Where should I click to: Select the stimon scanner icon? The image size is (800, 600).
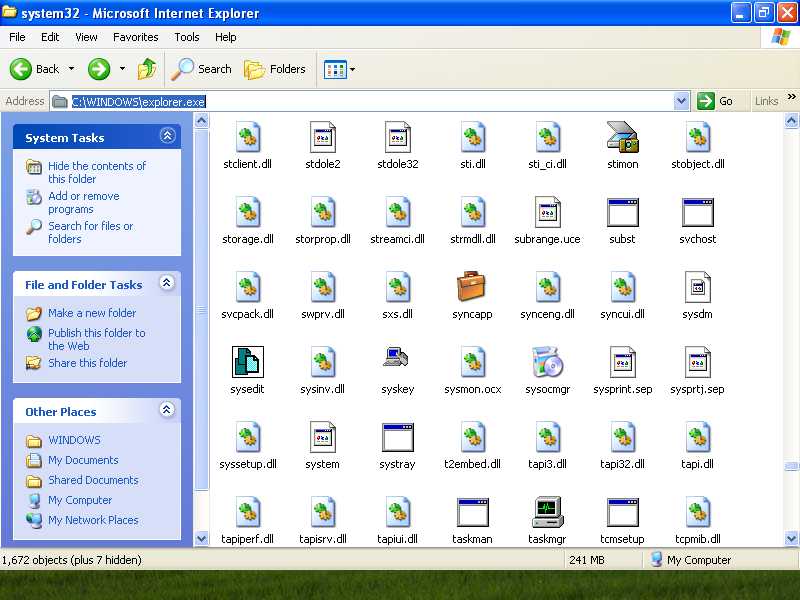tap(622, 137)
